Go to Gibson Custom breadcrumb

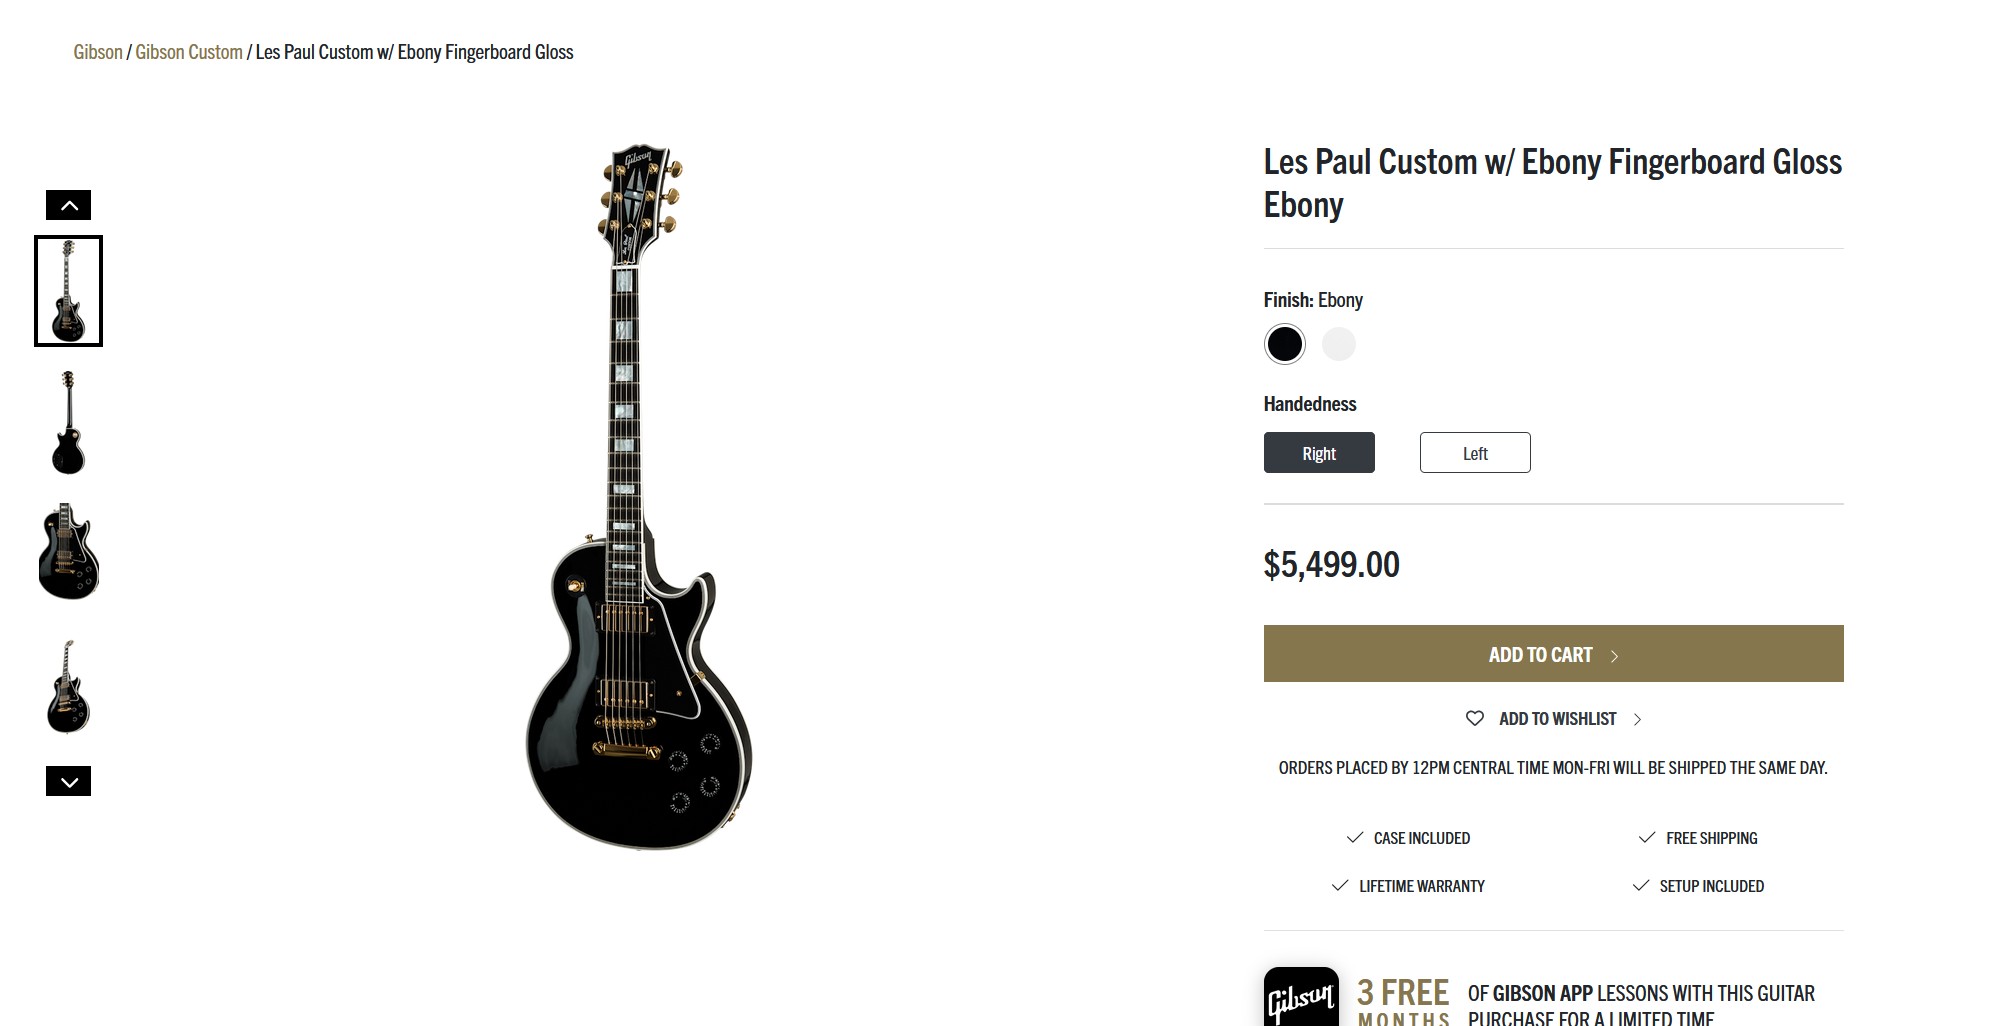pos(189,52)
